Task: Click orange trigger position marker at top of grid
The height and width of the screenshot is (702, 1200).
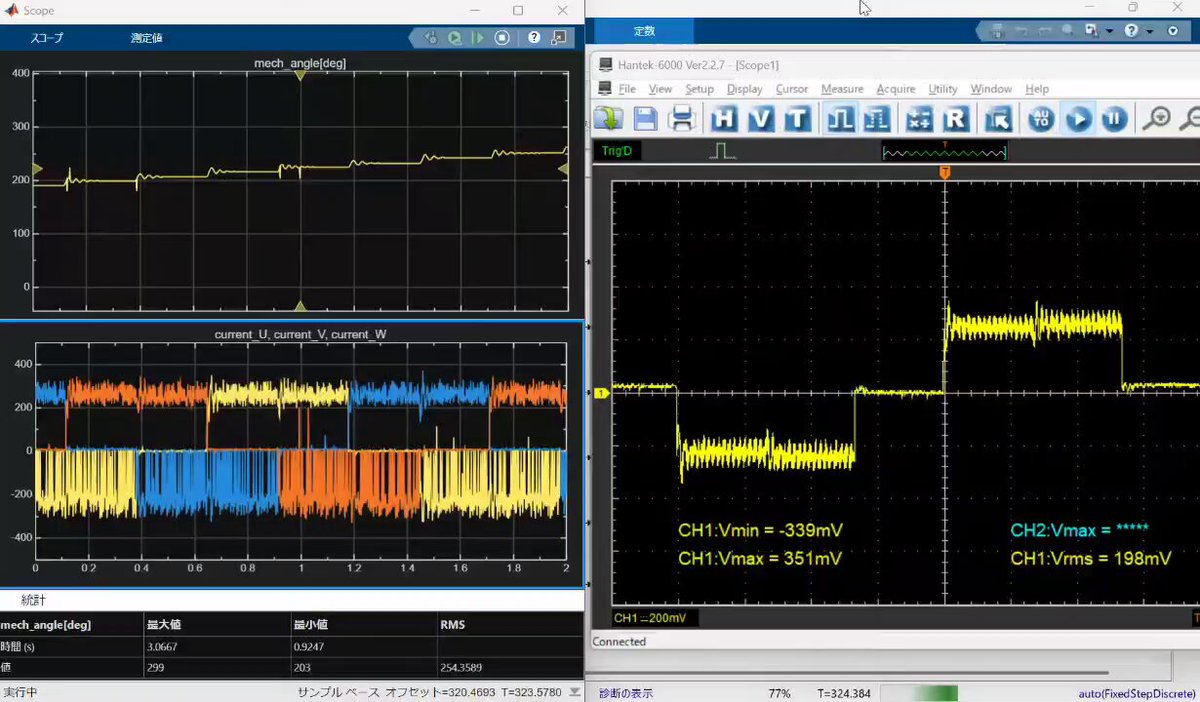Action: point(945,173)
